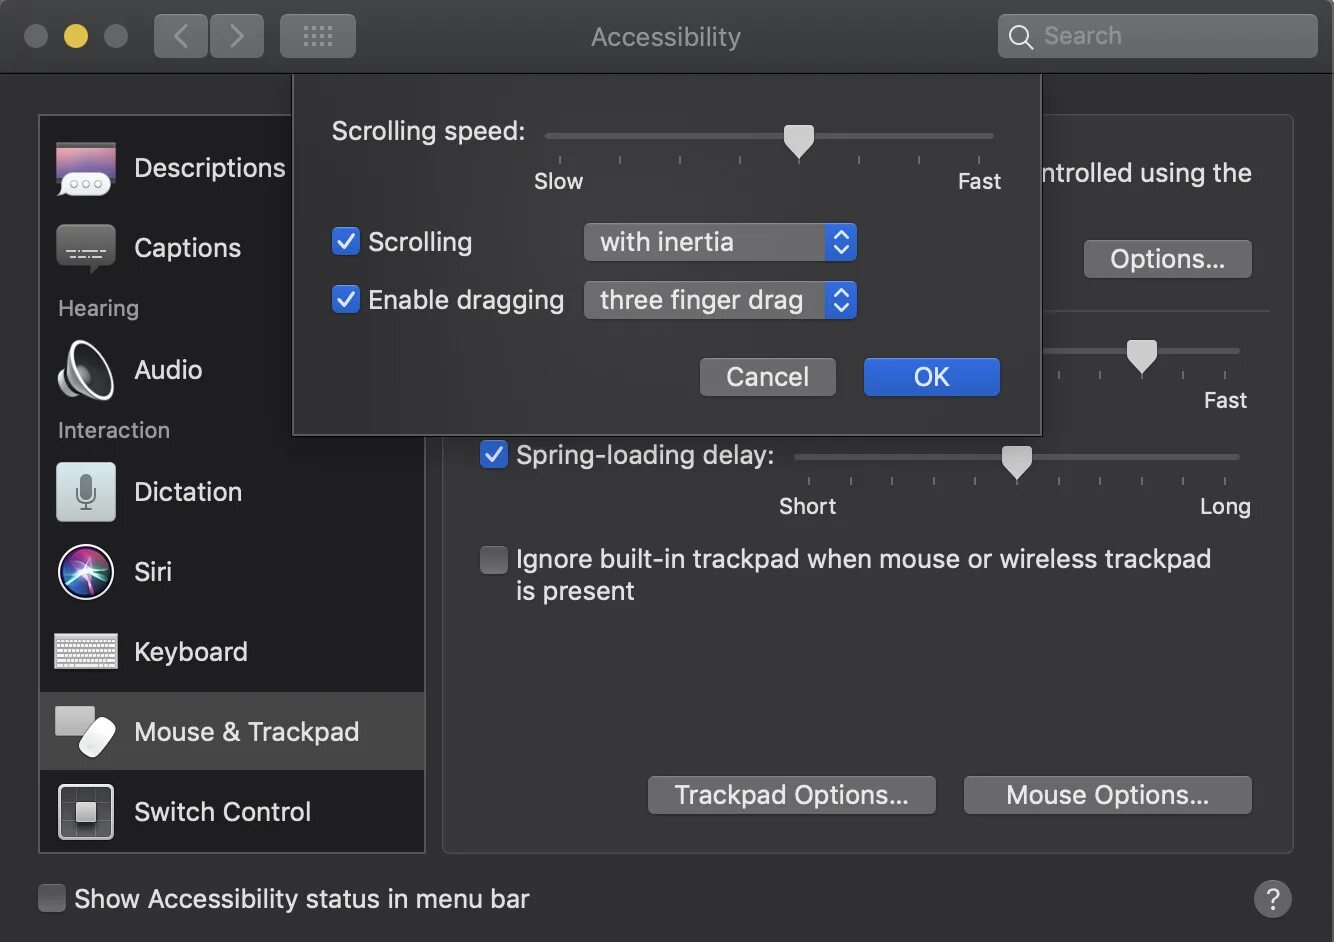The height and width of the screenshot is (942, 1334).
Task: Confirm with the OK button
Action: tap(932, 377)
